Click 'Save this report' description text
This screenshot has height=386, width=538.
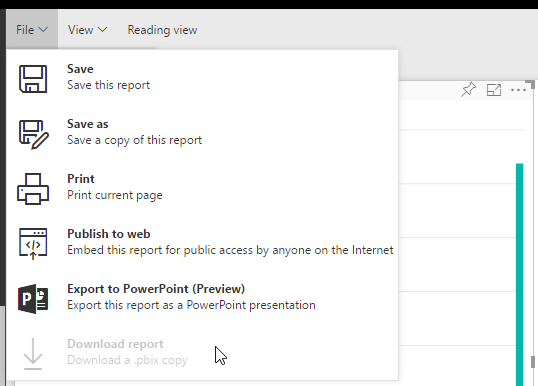coord(108,85)
